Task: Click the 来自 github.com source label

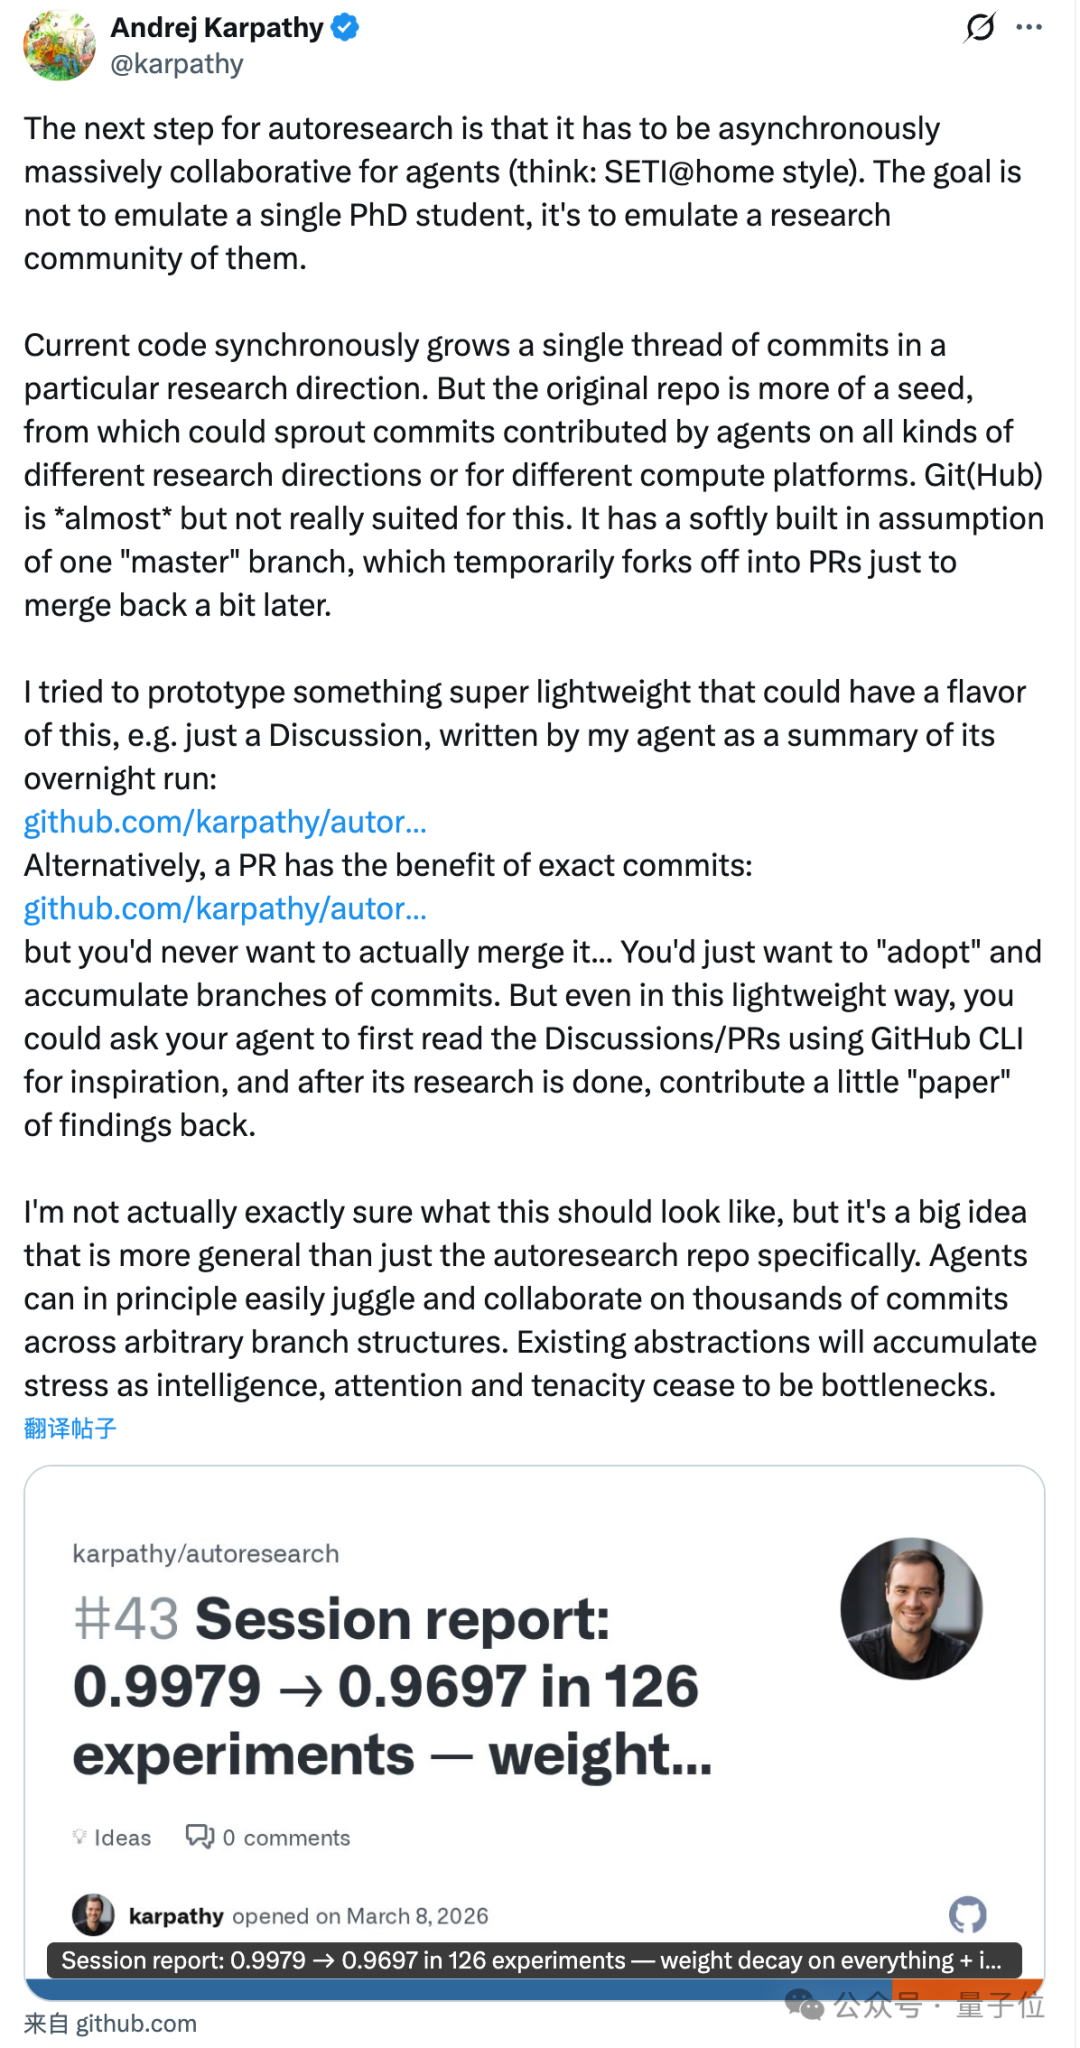Action: click(x=110, y=2024)
